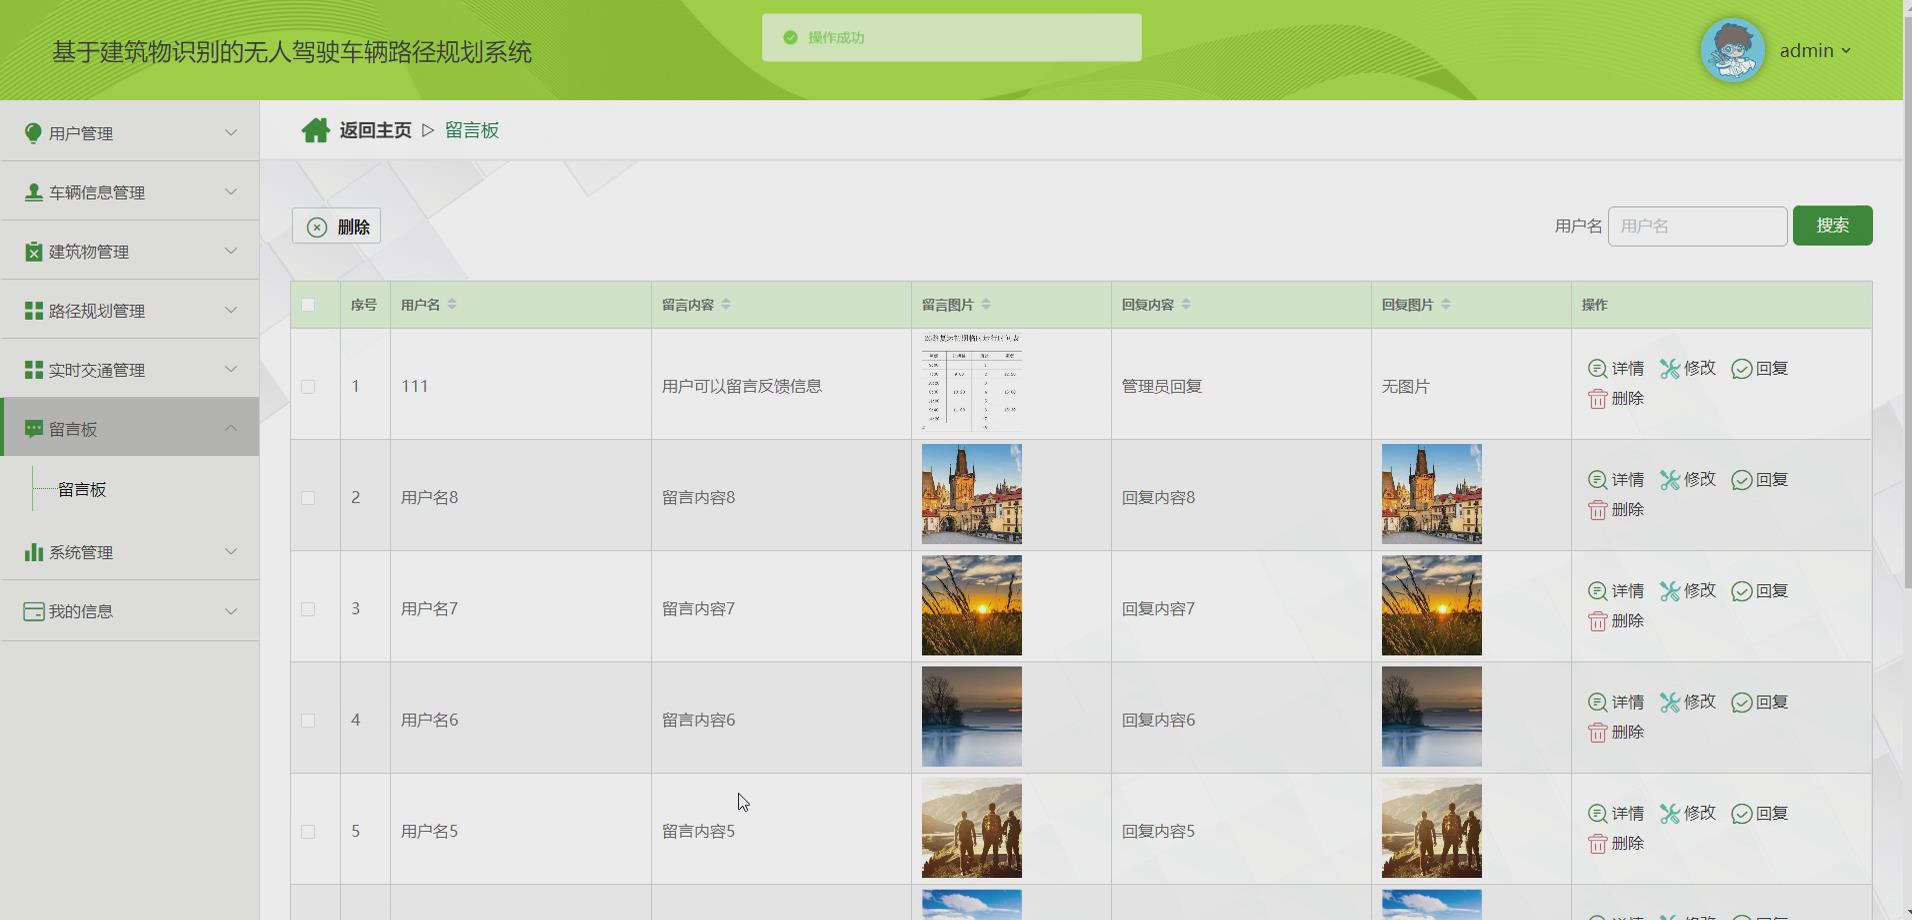
Task: Expand the 用户管理 menu chevron
Action: coord(231,132)
